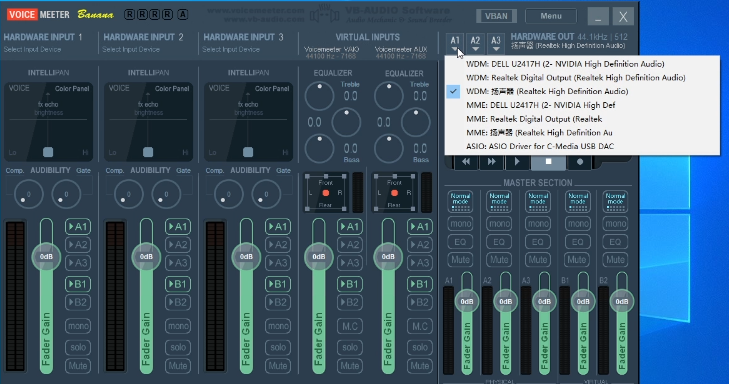The height and width of the screenshot is (384, 729).
Task: Click master A1 bus fader knob
Action: [x=467, y=301]
